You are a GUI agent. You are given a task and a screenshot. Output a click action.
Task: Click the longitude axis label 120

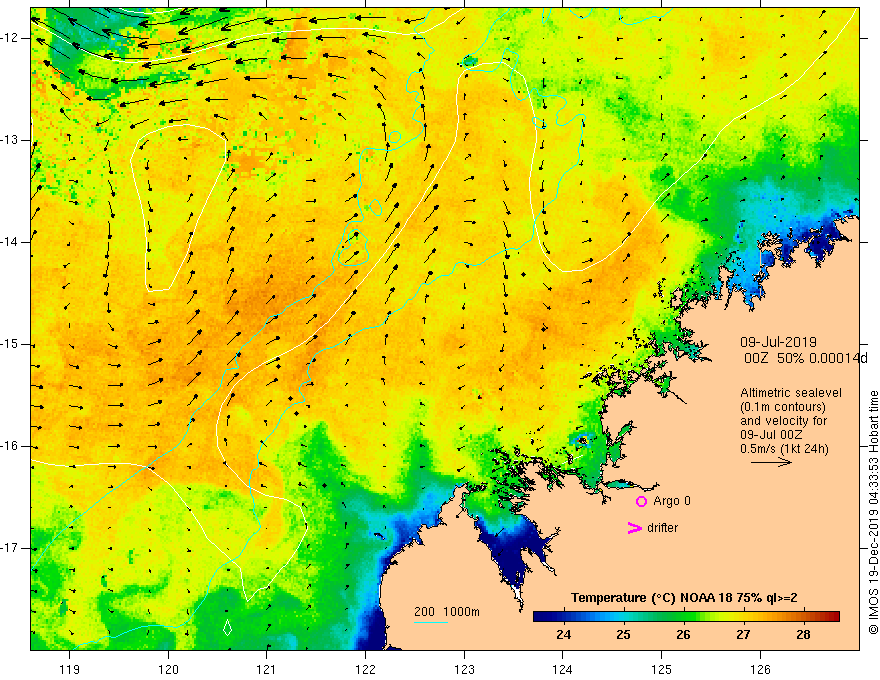(x=168, y=669)
